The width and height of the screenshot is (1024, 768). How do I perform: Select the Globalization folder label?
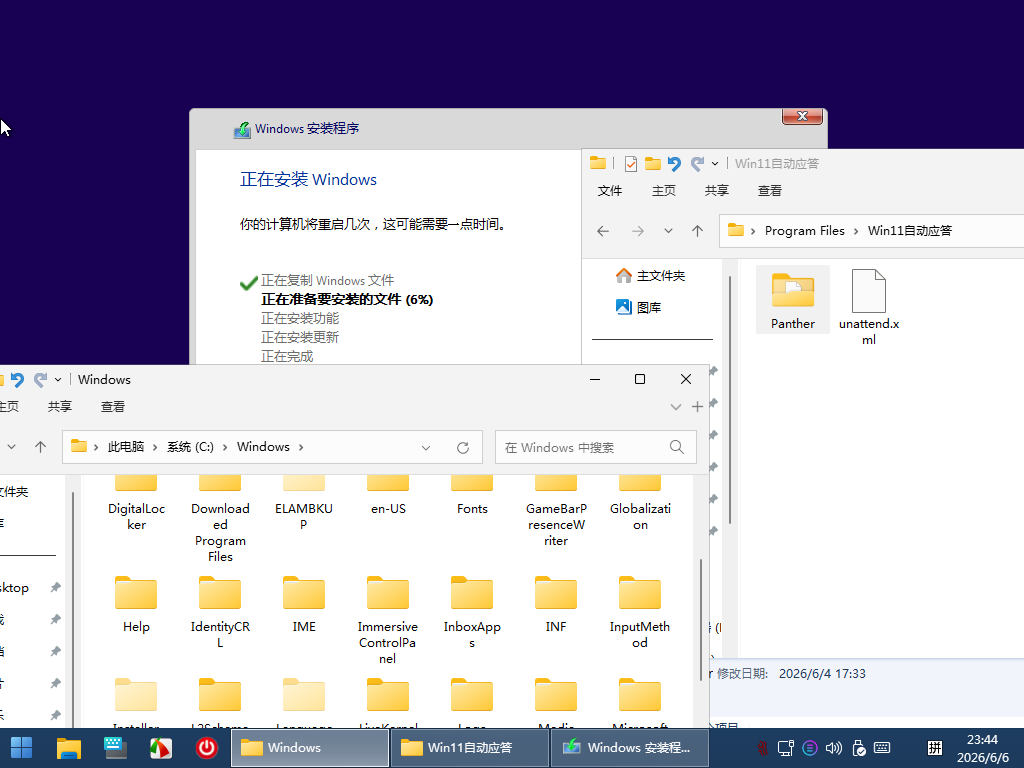[x=640, y=517]
